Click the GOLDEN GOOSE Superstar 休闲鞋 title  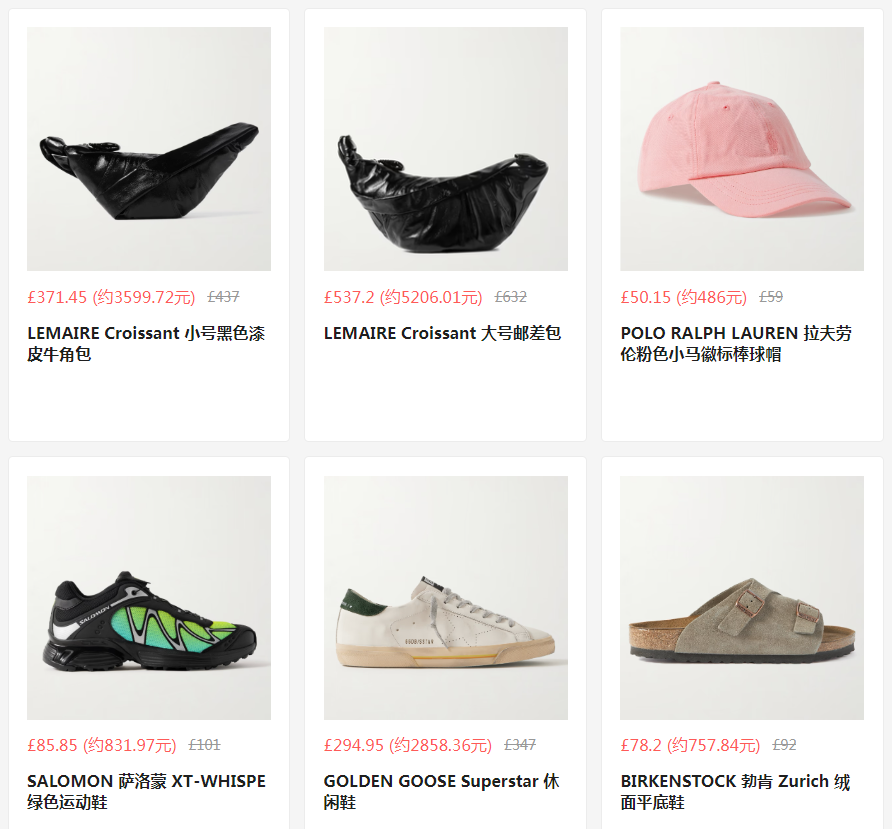point(441,791)
